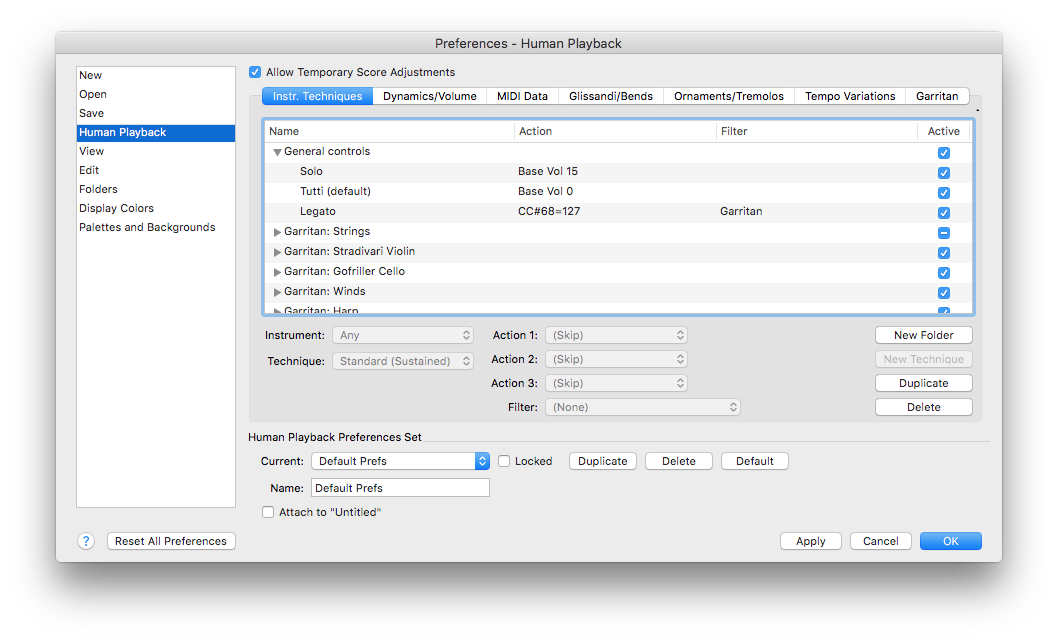This screenshot has height=642, width=1058.
Task: Open the Action 3 dropdown
Action: (616, 383)
